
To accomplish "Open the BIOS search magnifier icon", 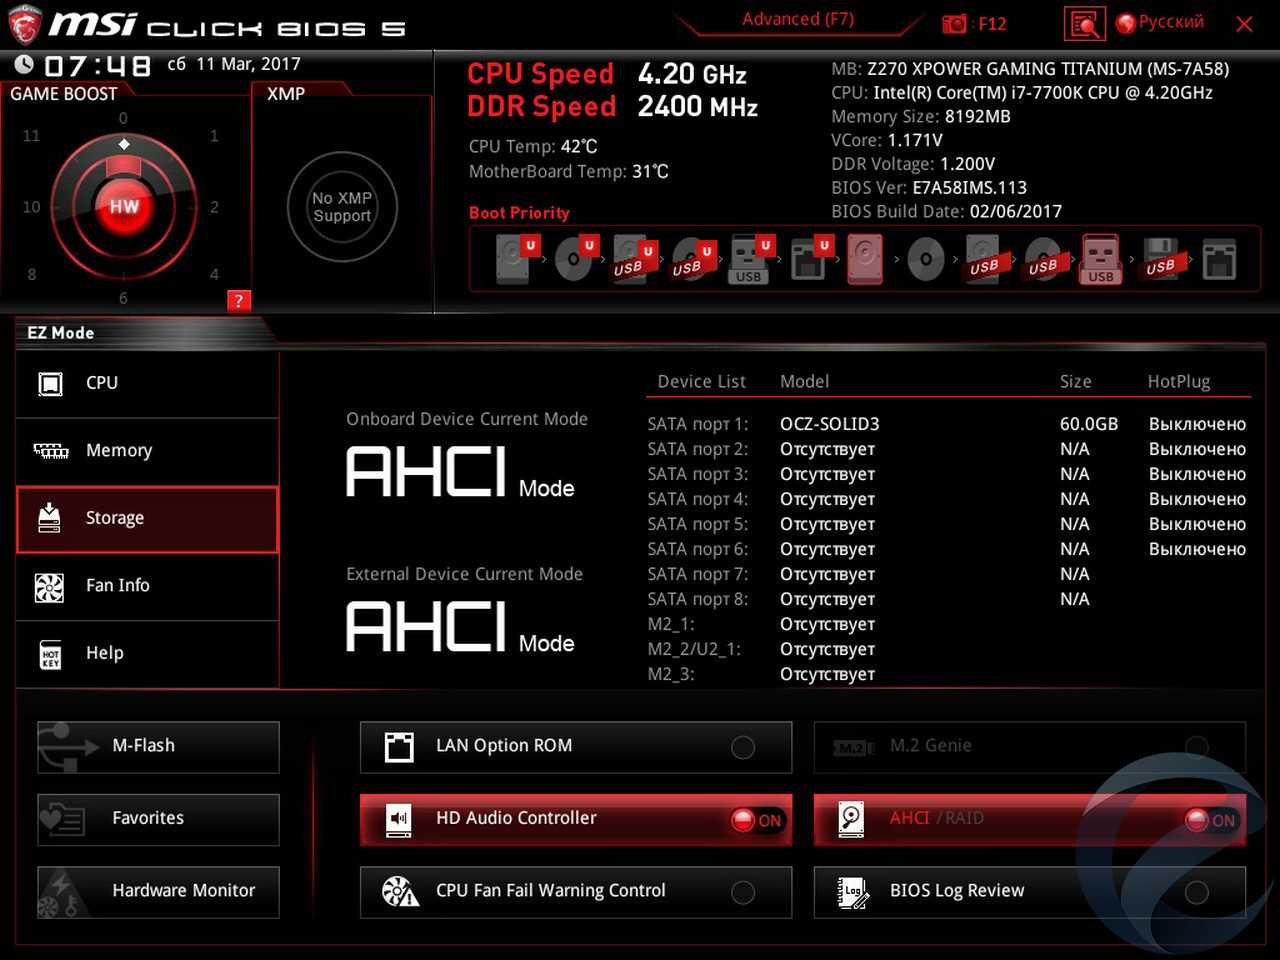I will (x=1084, y=24).
